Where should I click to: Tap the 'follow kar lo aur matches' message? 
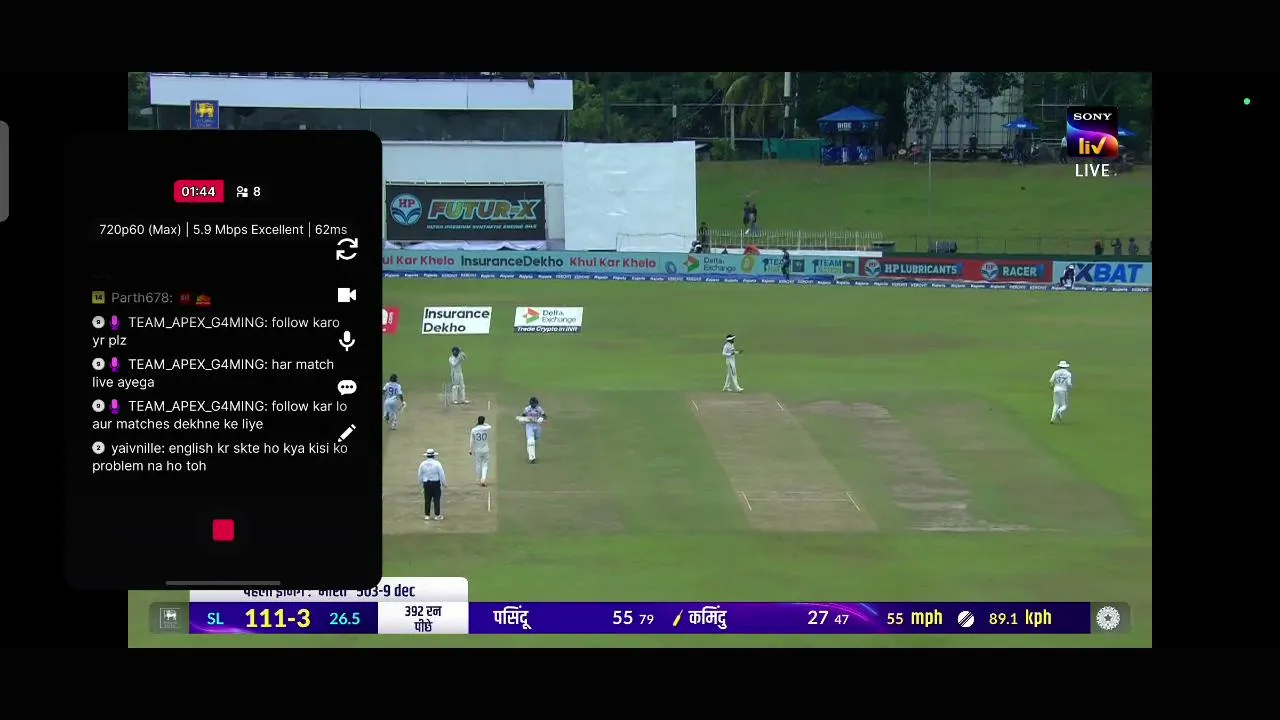(x=220, y=415)
